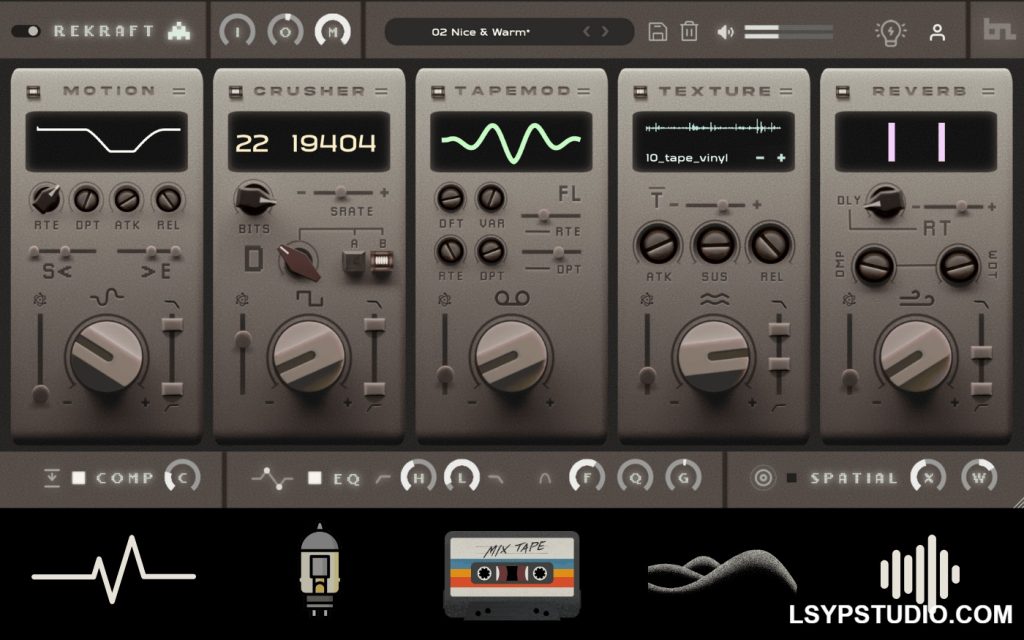Delete the preset with the trash icon
Image resolution: width=1024 pixels, height=640 pixels.
pyautogui.click(x=689, y=31)
